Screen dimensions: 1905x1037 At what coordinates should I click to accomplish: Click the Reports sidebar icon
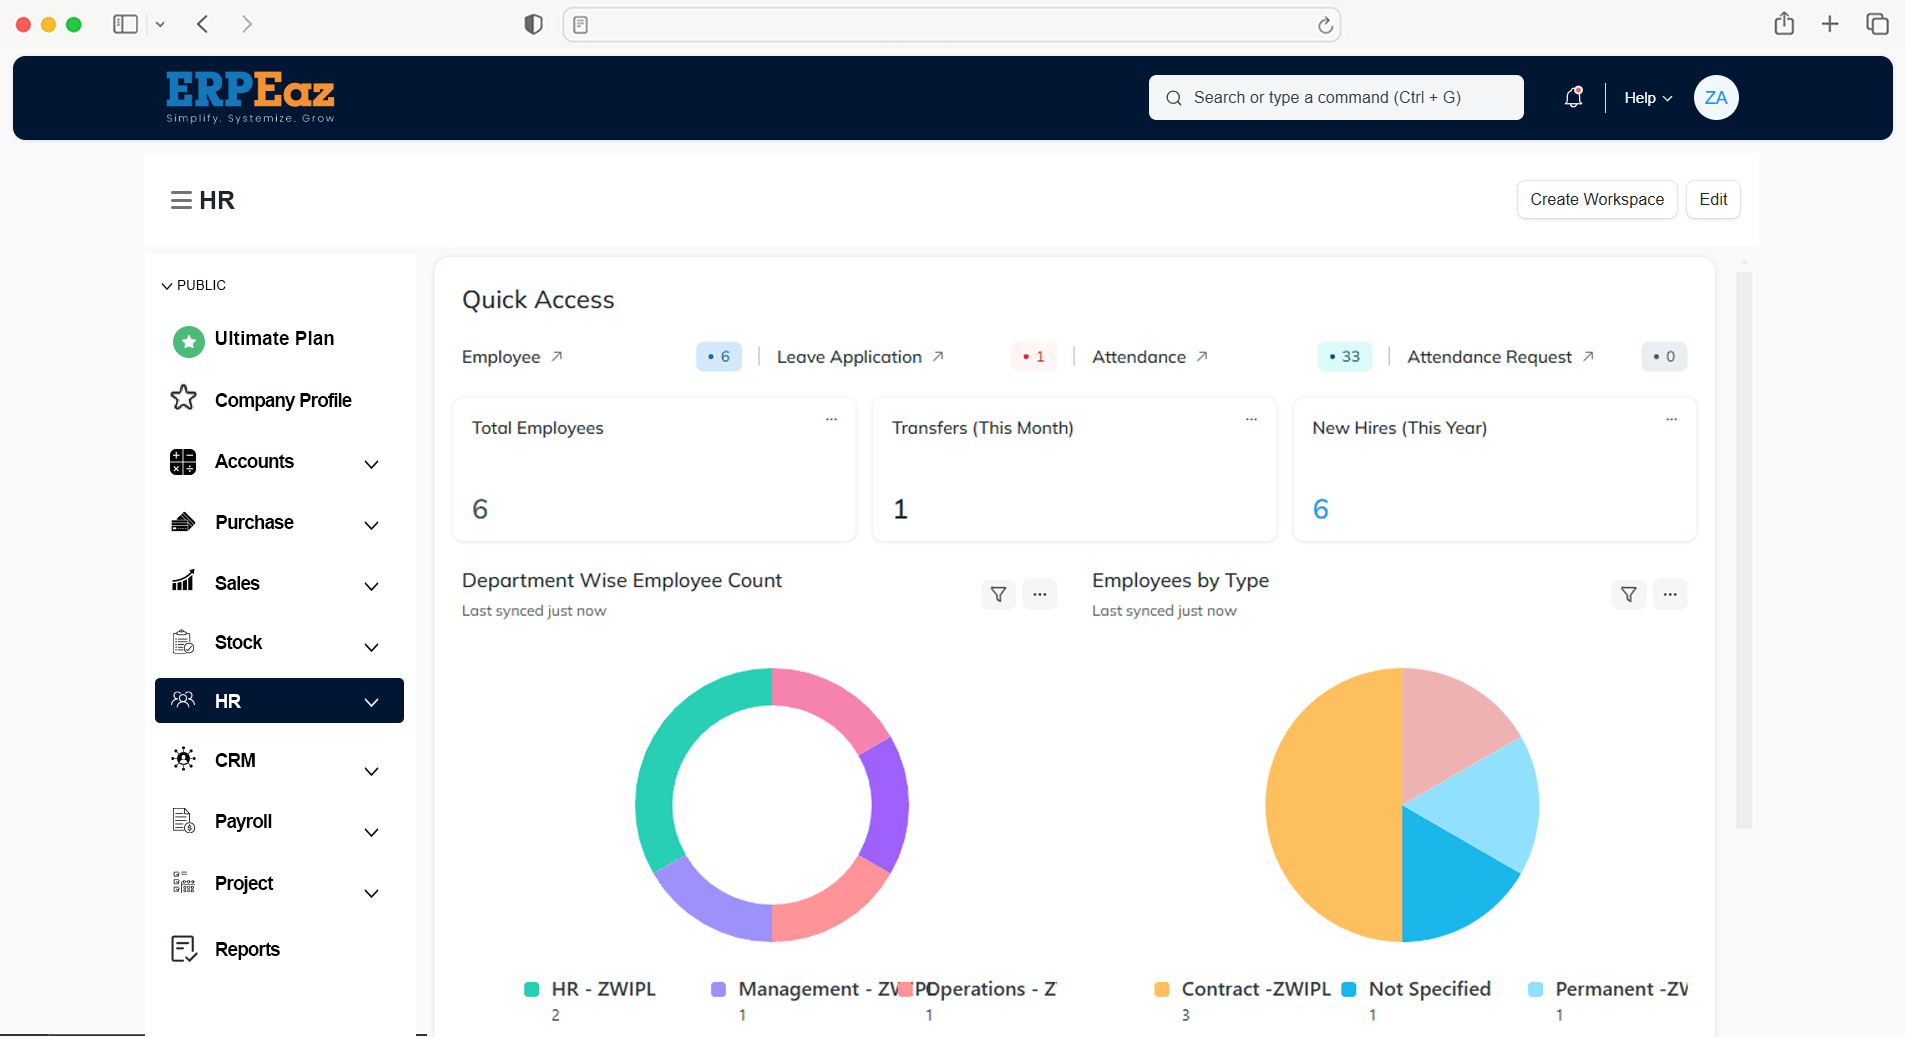(184, 949)
